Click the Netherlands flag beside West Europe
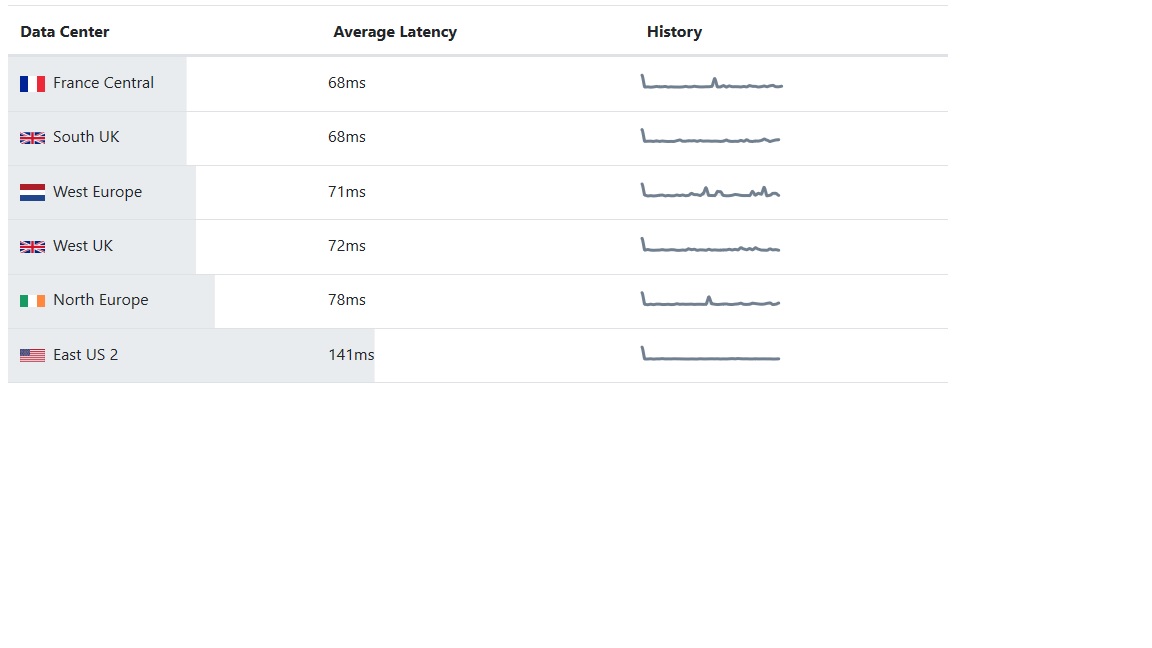This screenshot has width=1152, height=648. tap(32, 192)
